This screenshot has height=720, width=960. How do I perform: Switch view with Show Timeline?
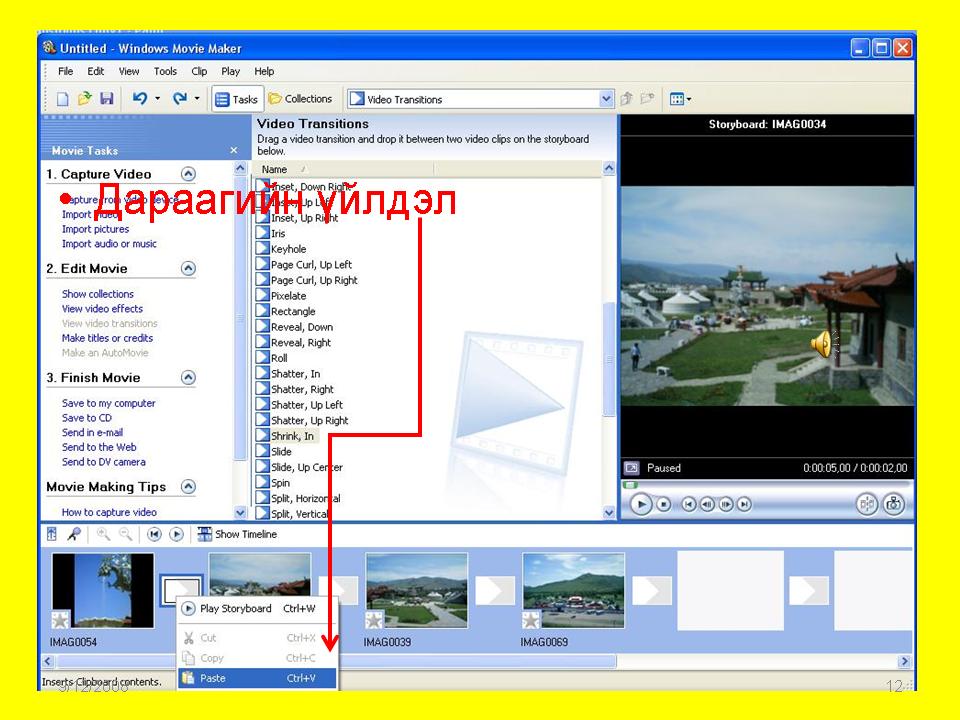coord(238,534)
